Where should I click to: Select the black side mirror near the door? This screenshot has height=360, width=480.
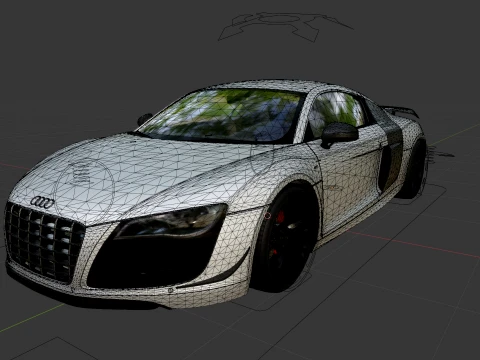pyautogui.click(x=339, y=134)
